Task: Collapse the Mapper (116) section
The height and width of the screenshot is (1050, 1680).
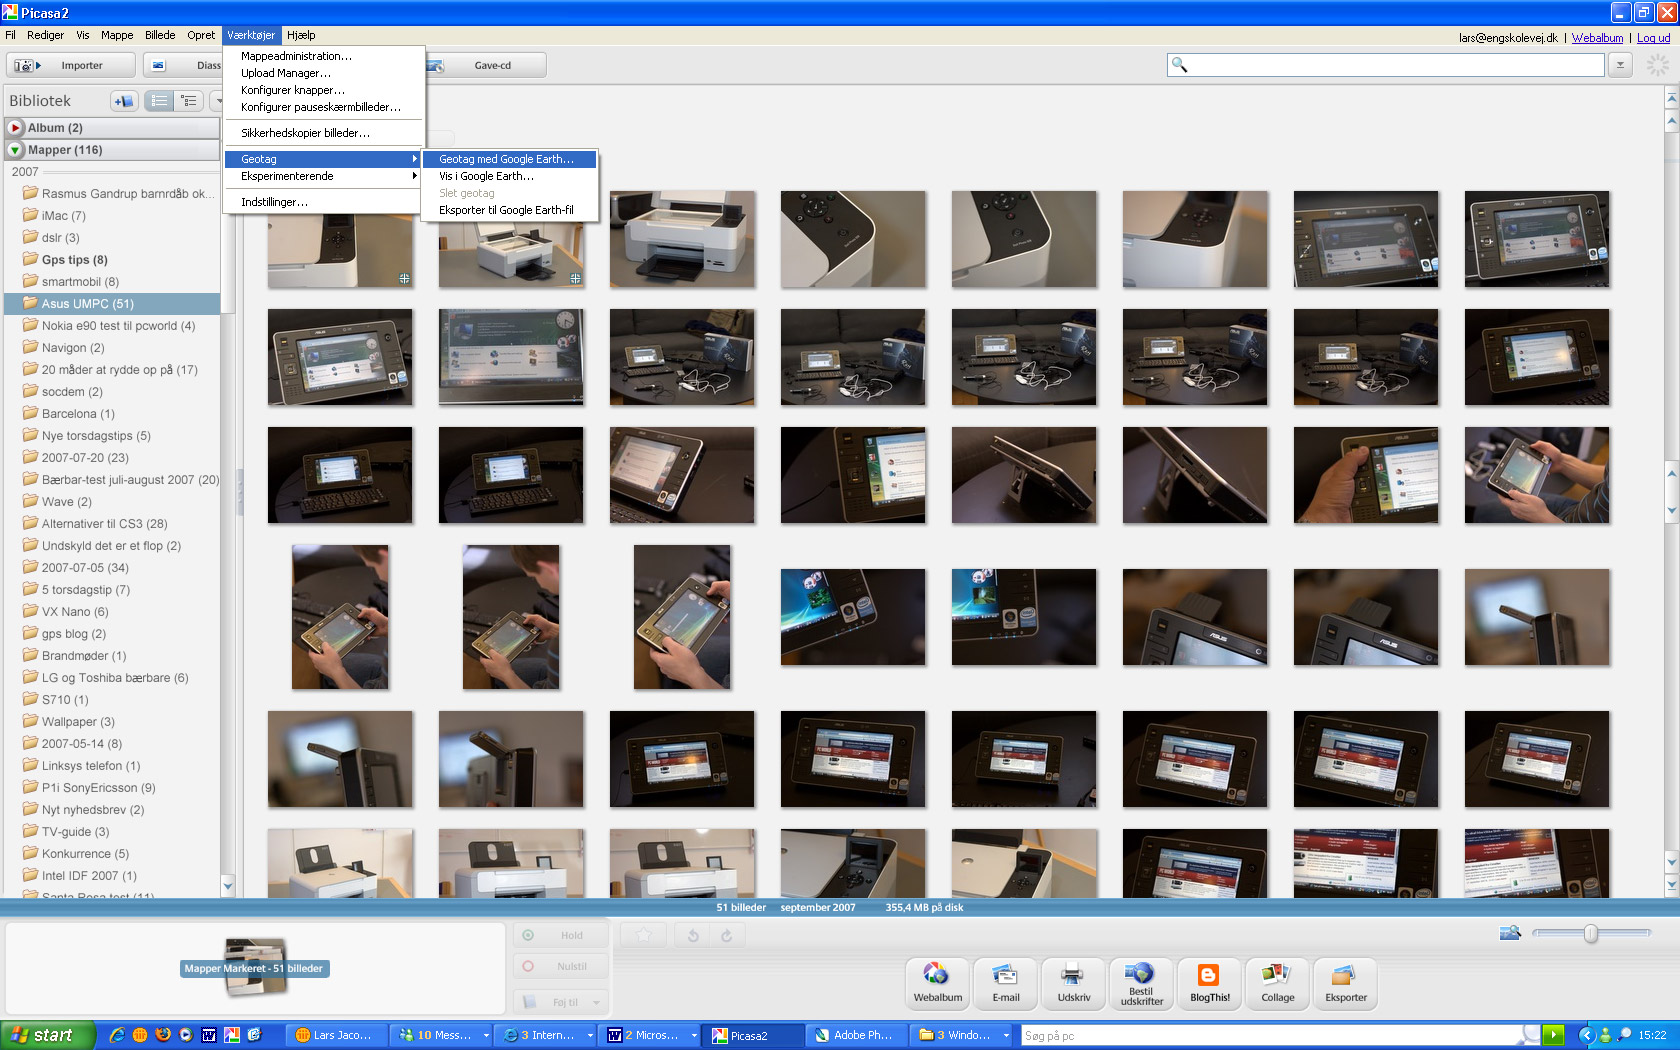Action: coord(15,150)
